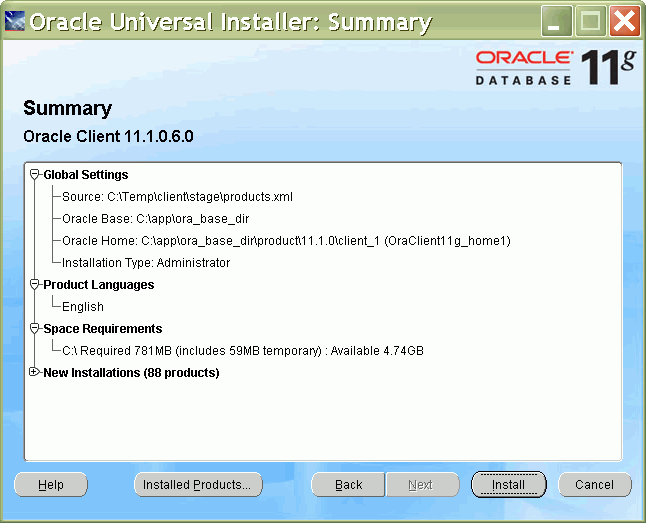Select the Source: C:\Temp\client\stage\products.xml row
The image size is (646, 523).
(177, 197)
